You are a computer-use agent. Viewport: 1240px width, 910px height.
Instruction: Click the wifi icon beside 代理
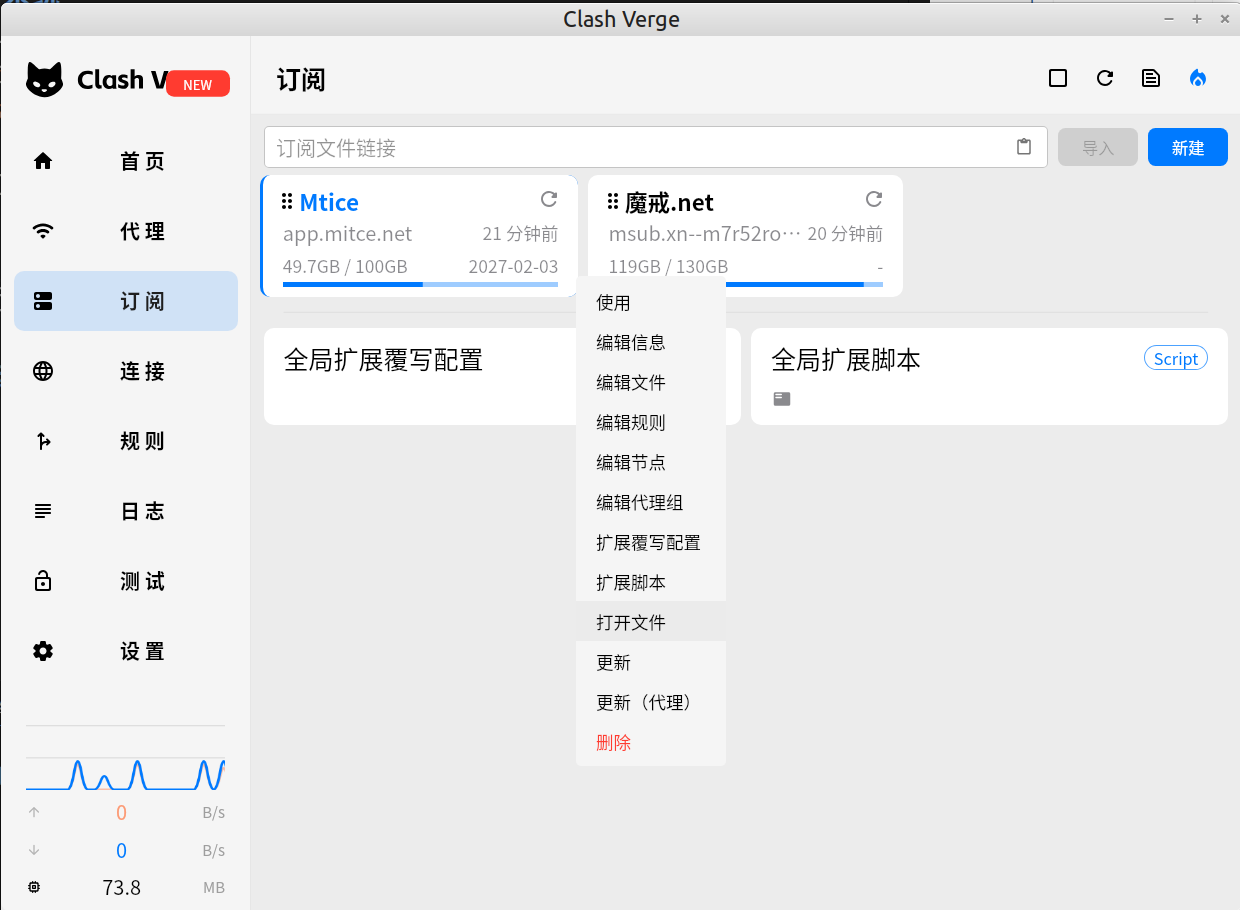[x=43, y=231]
